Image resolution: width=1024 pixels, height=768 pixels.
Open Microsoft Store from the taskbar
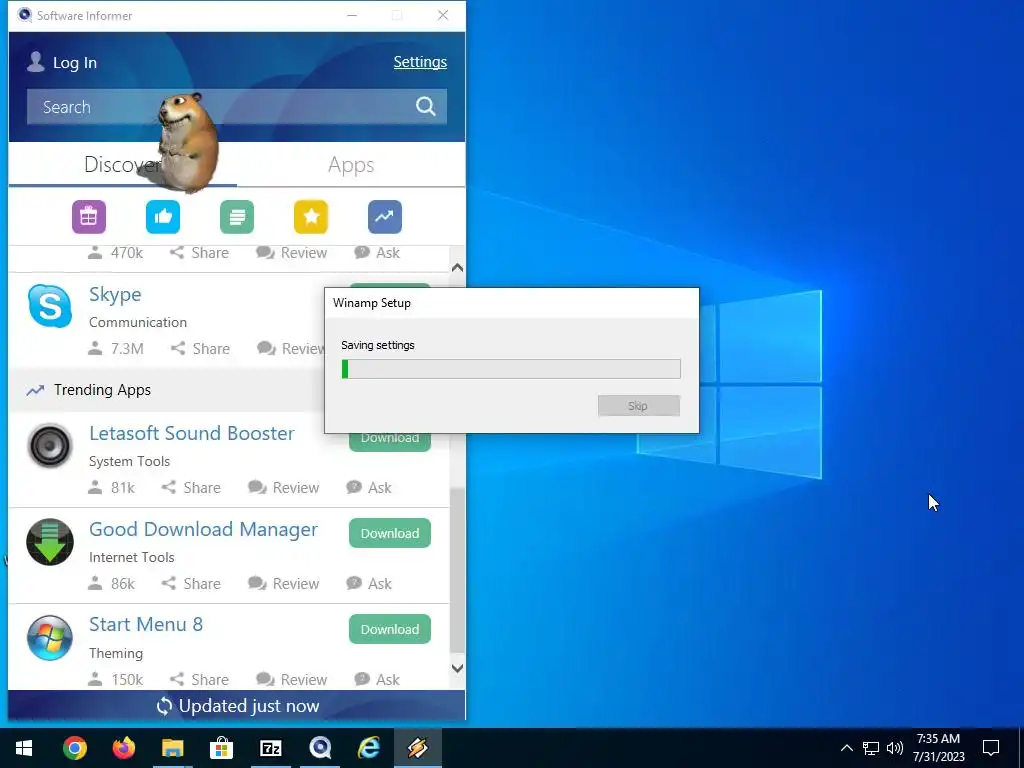(x=221, y=748)
